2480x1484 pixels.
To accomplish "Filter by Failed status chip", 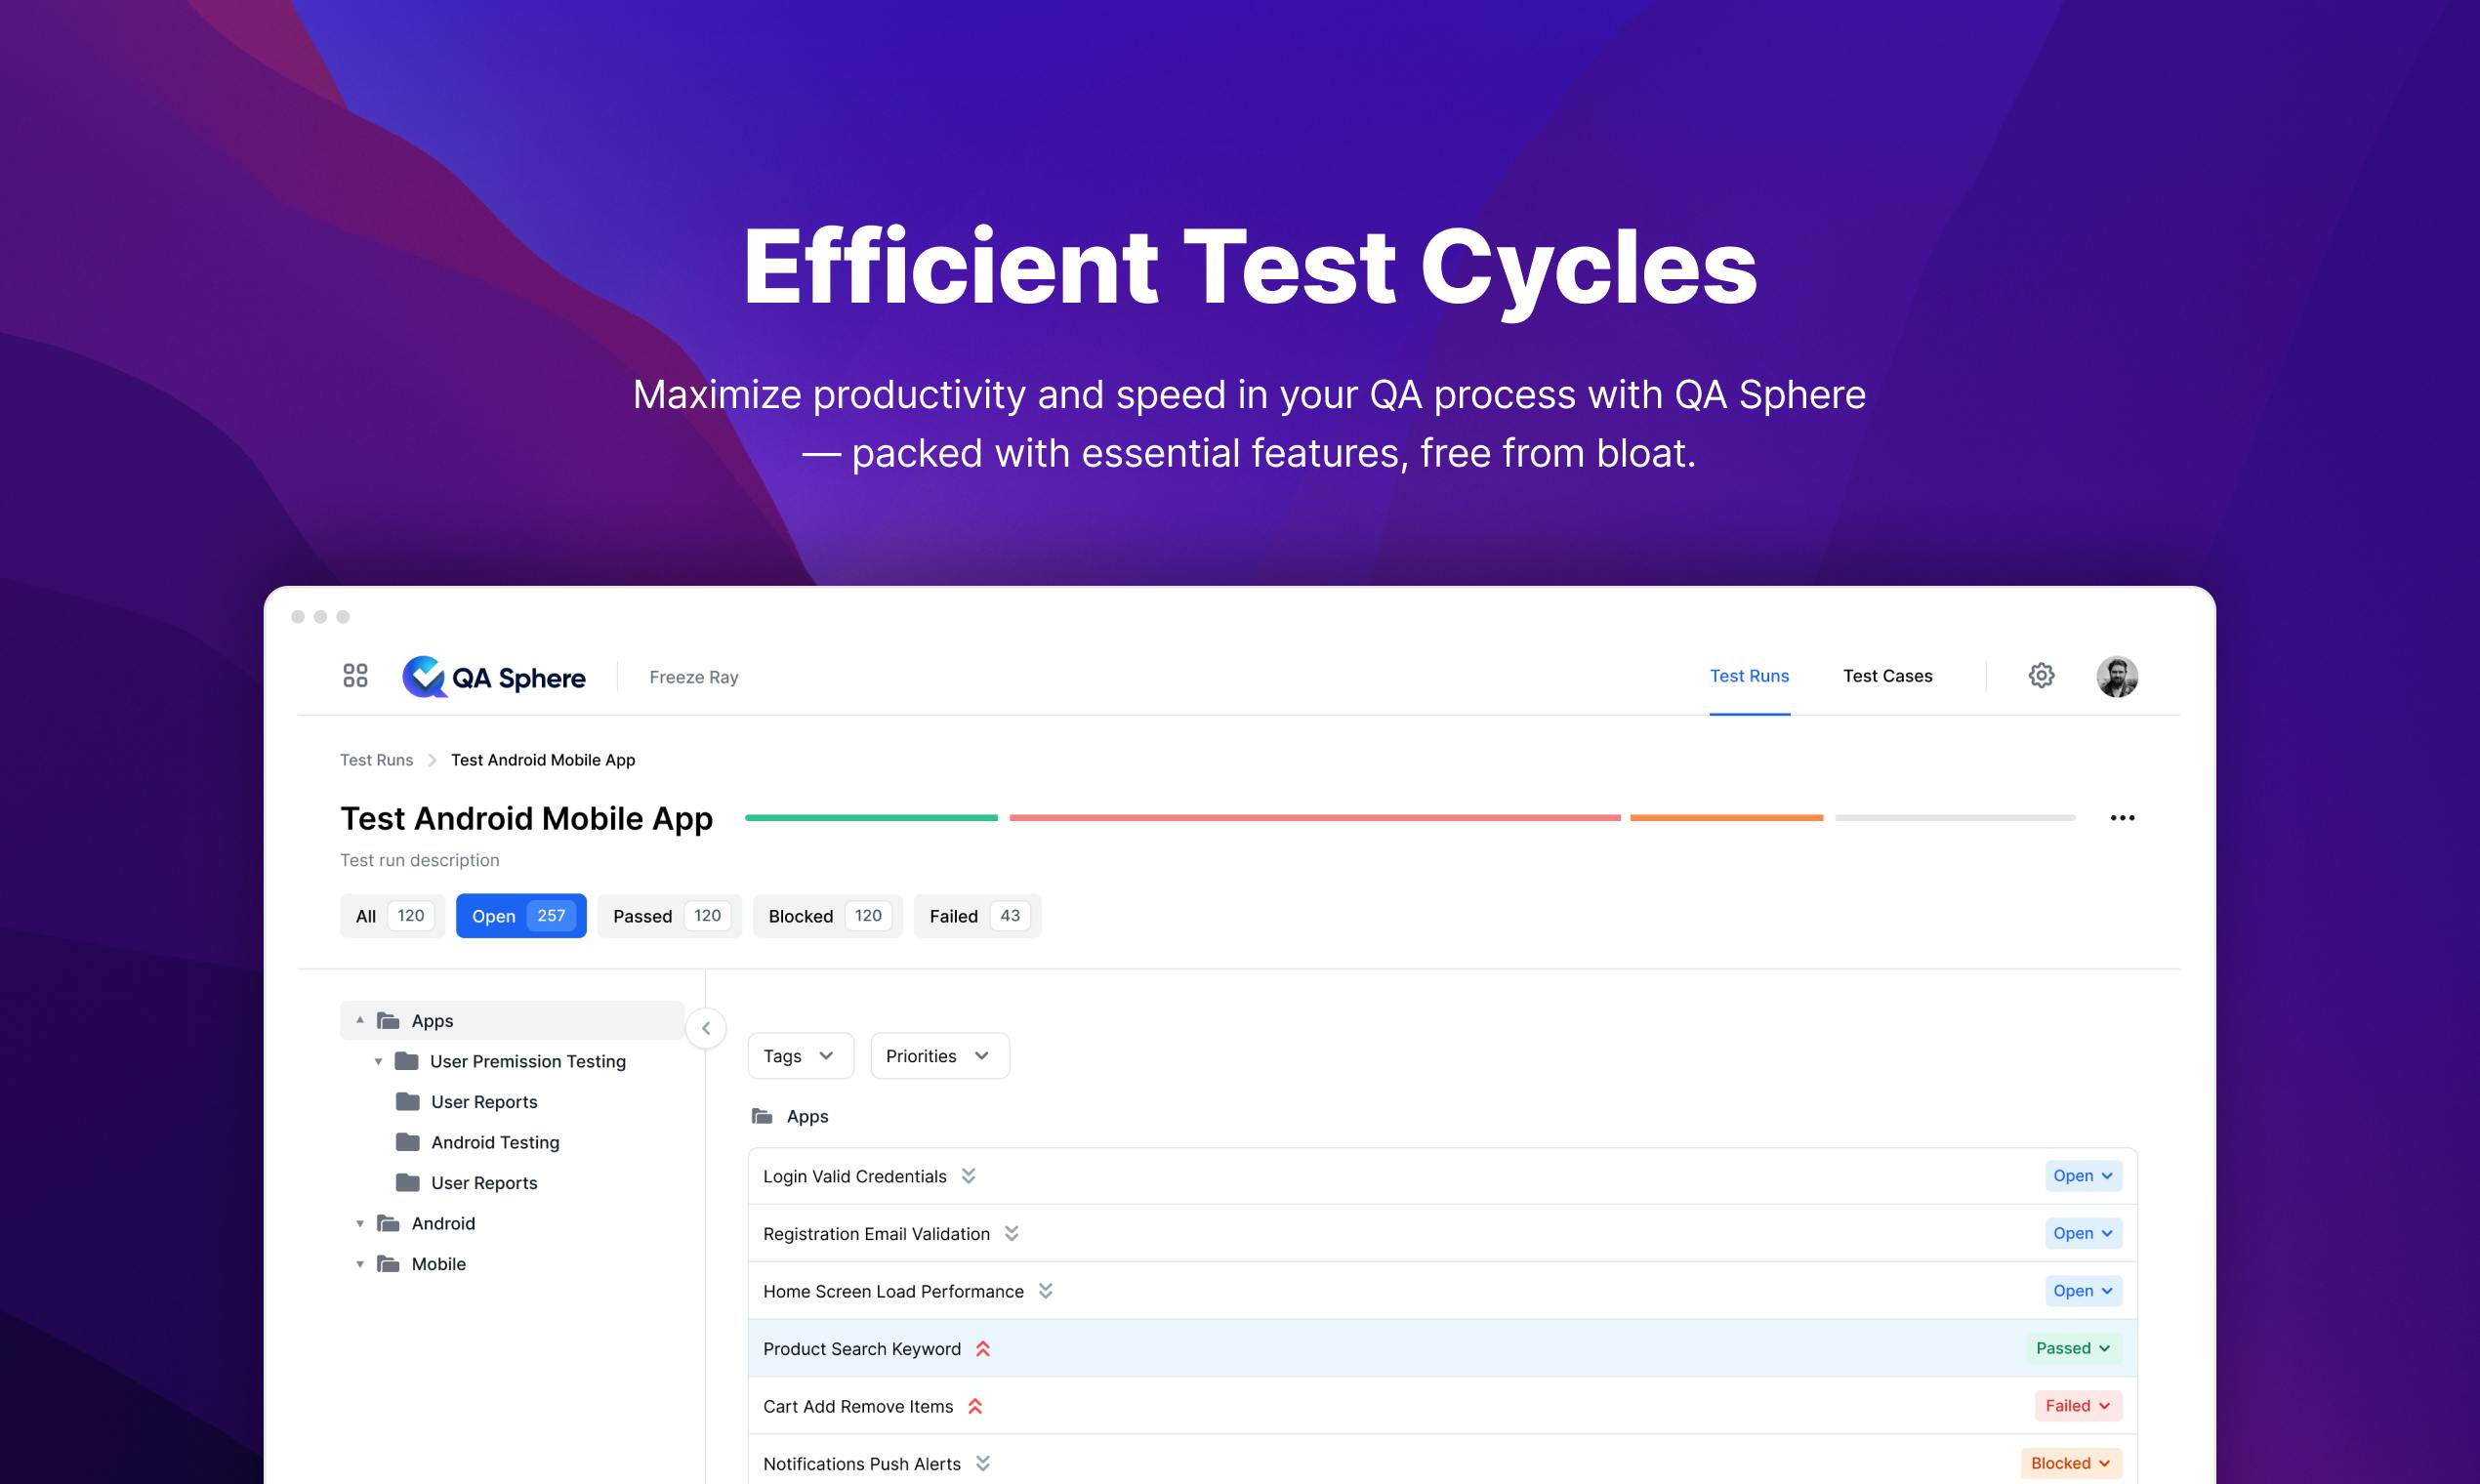I will click(x=977, y=916).
